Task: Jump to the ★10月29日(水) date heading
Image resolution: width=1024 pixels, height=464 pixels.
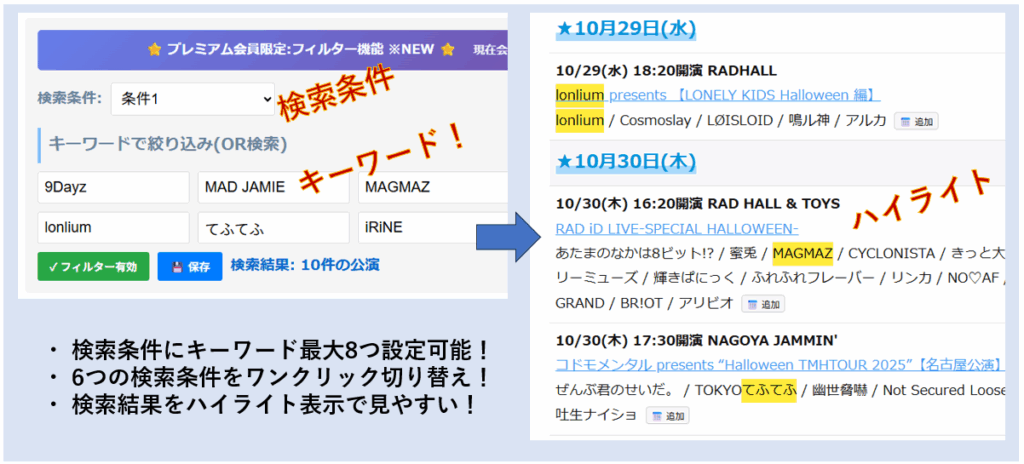Action: (x=625, y=28)
